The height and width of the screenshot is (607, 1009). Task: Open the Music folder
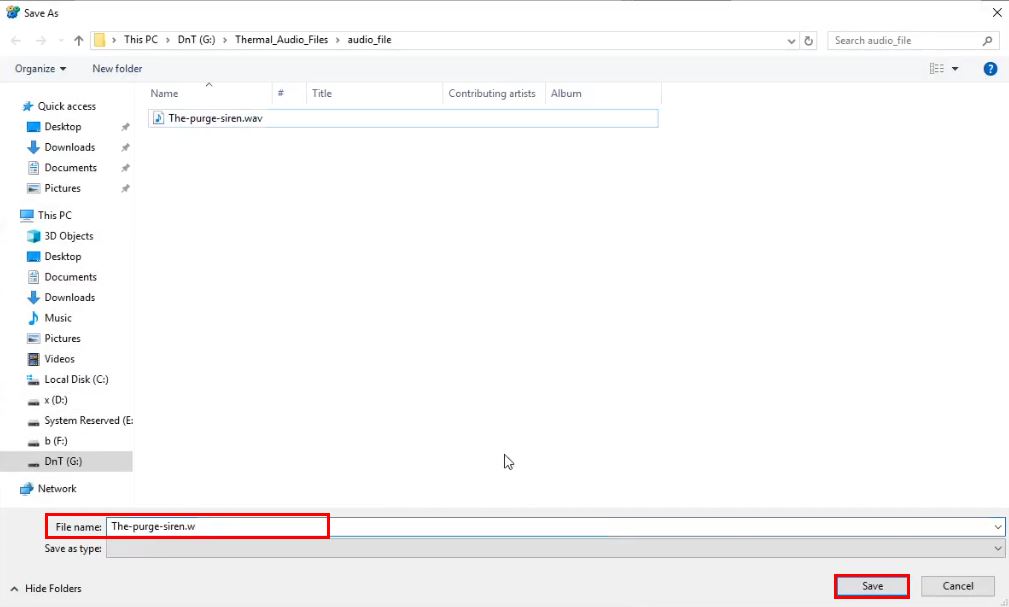(x=58, y=318)
